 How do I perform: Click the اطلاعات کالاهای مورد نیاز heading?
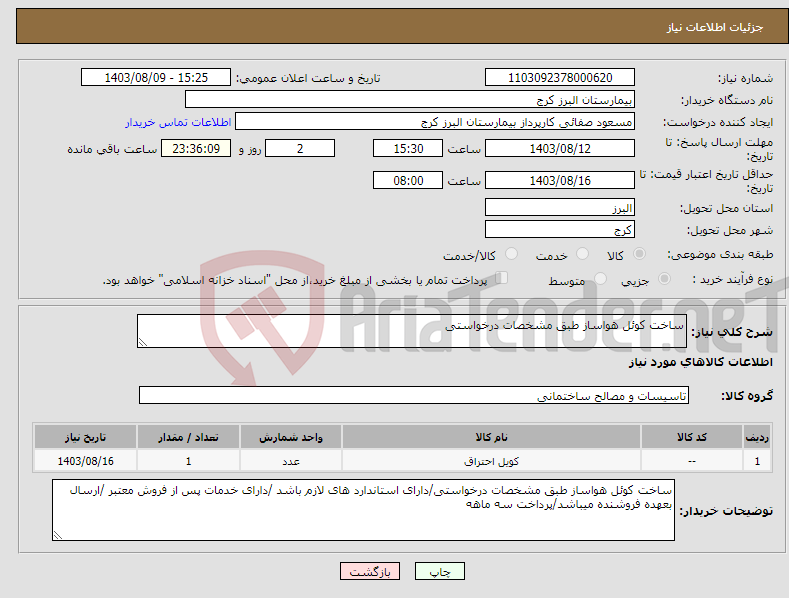point(700,362)
